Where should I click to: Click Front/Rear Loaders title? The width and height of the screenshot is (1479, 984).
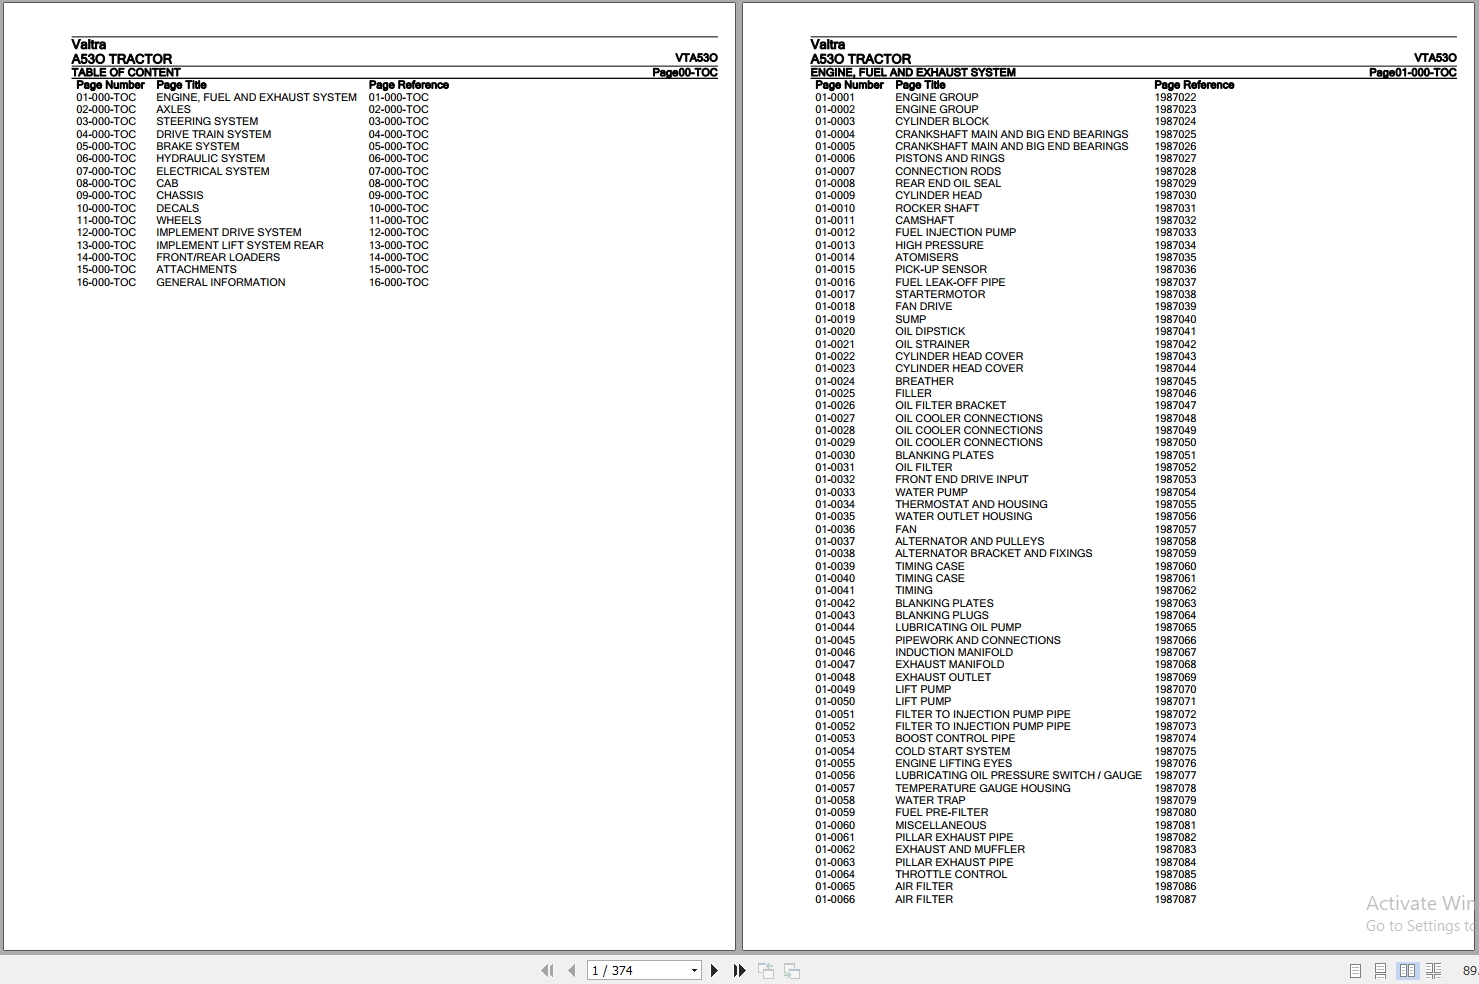coord(218,257)
